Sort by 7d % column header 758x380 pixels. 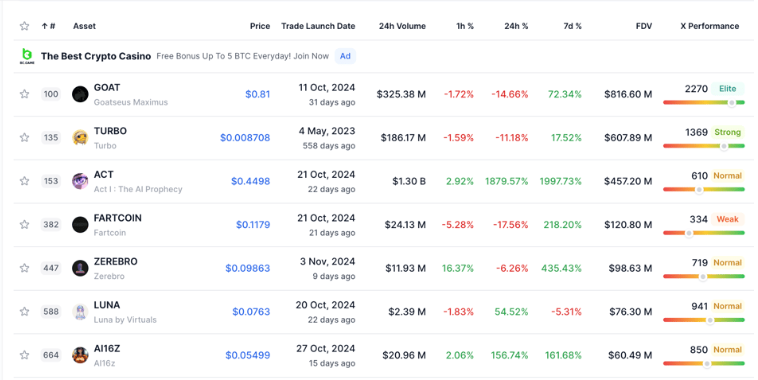click(572, 26)
